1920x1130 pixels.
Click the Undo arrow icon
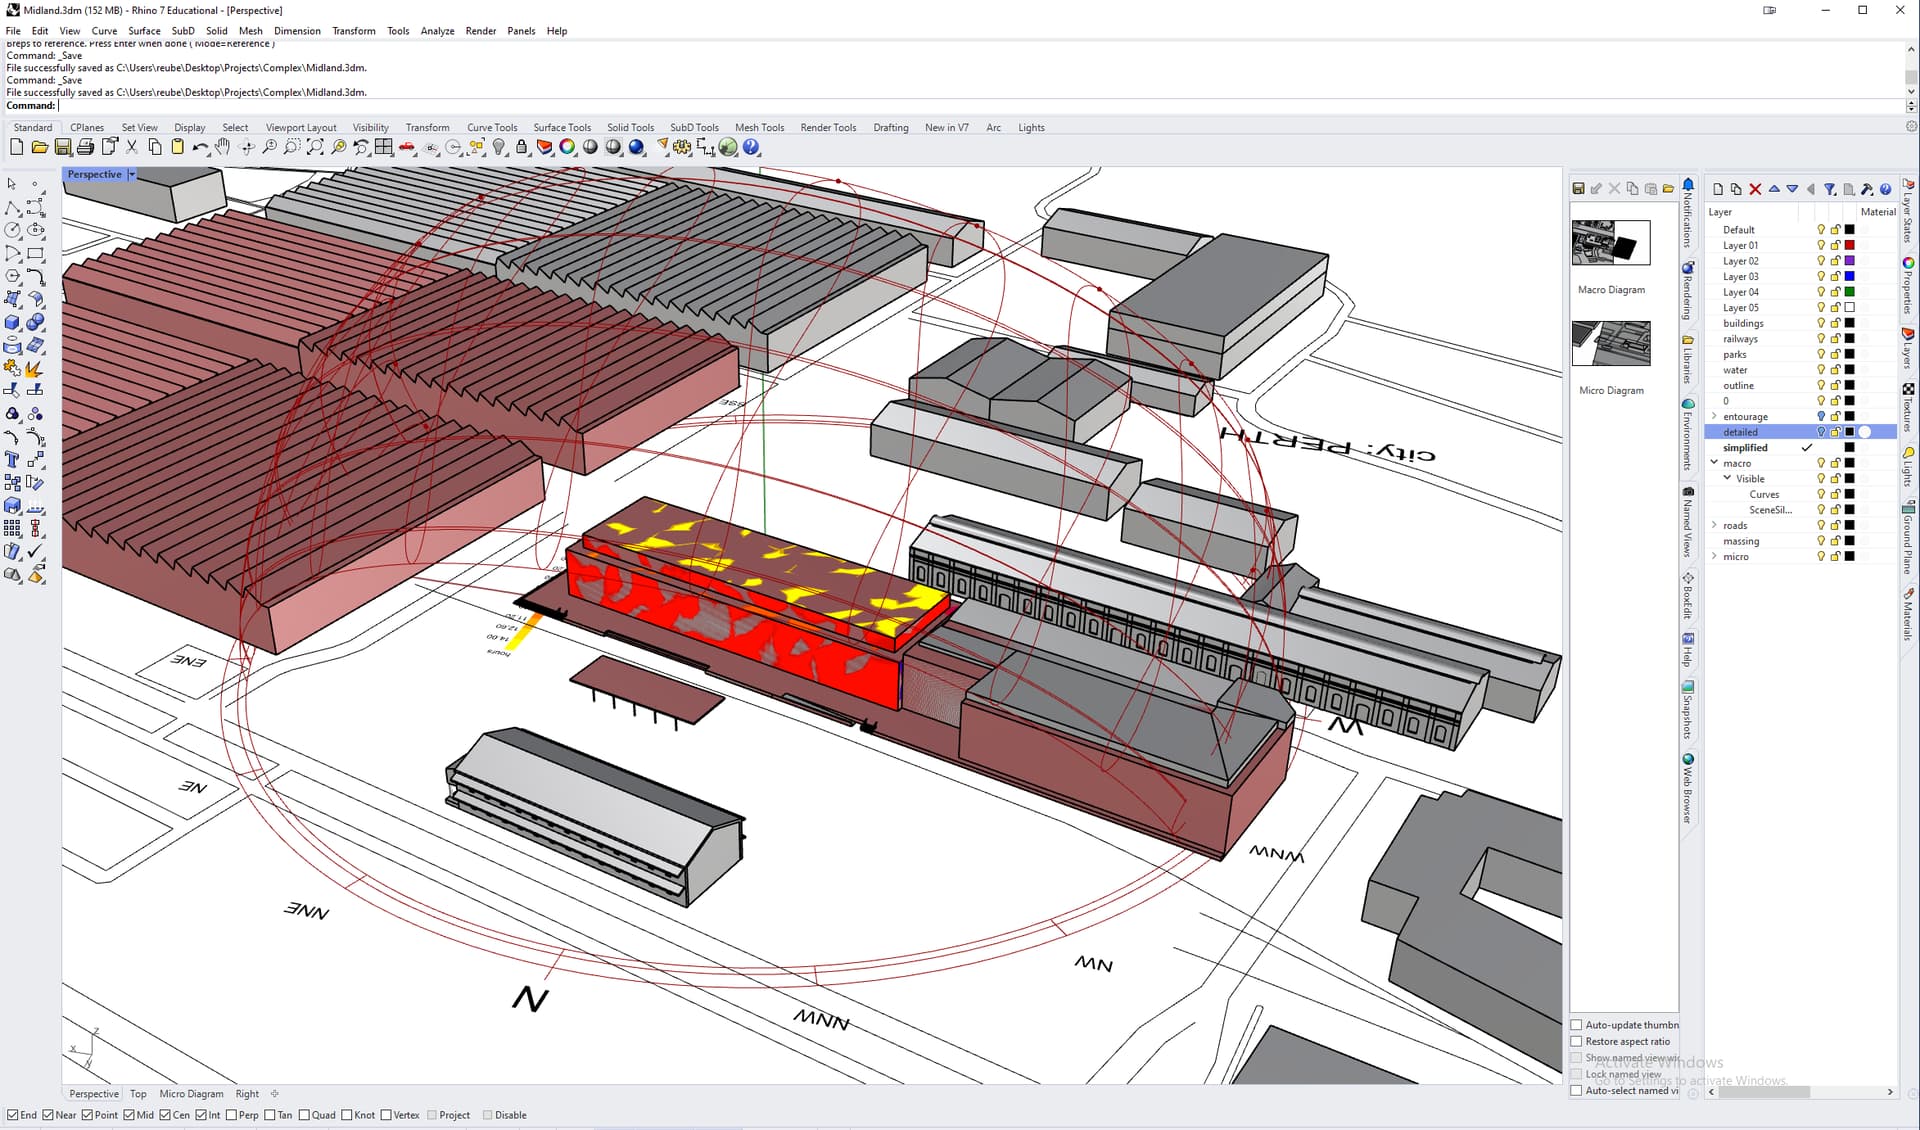pos(200,147)
